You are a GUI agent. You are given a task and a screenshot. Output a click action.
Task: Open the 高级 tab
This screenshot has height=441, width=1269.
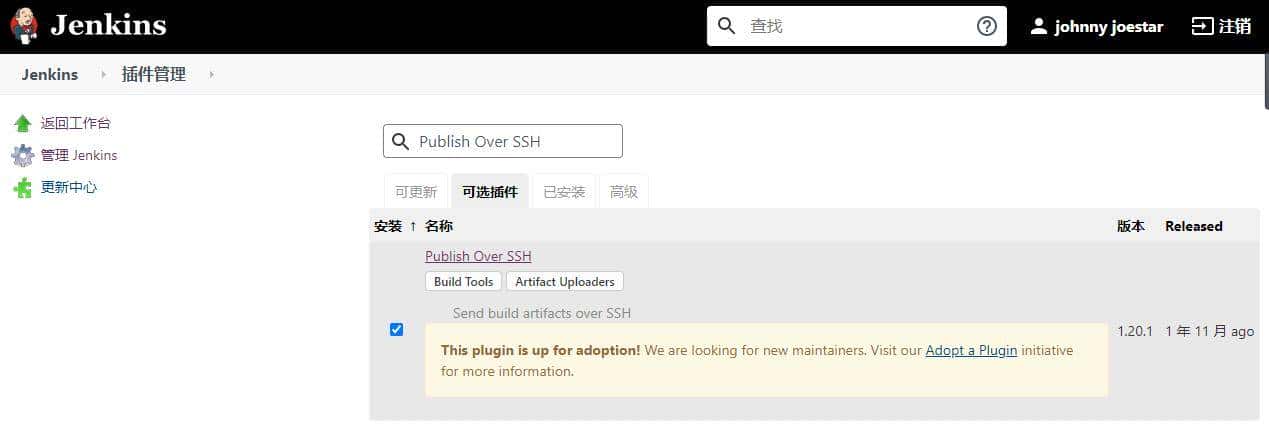[x=624, y=192]
